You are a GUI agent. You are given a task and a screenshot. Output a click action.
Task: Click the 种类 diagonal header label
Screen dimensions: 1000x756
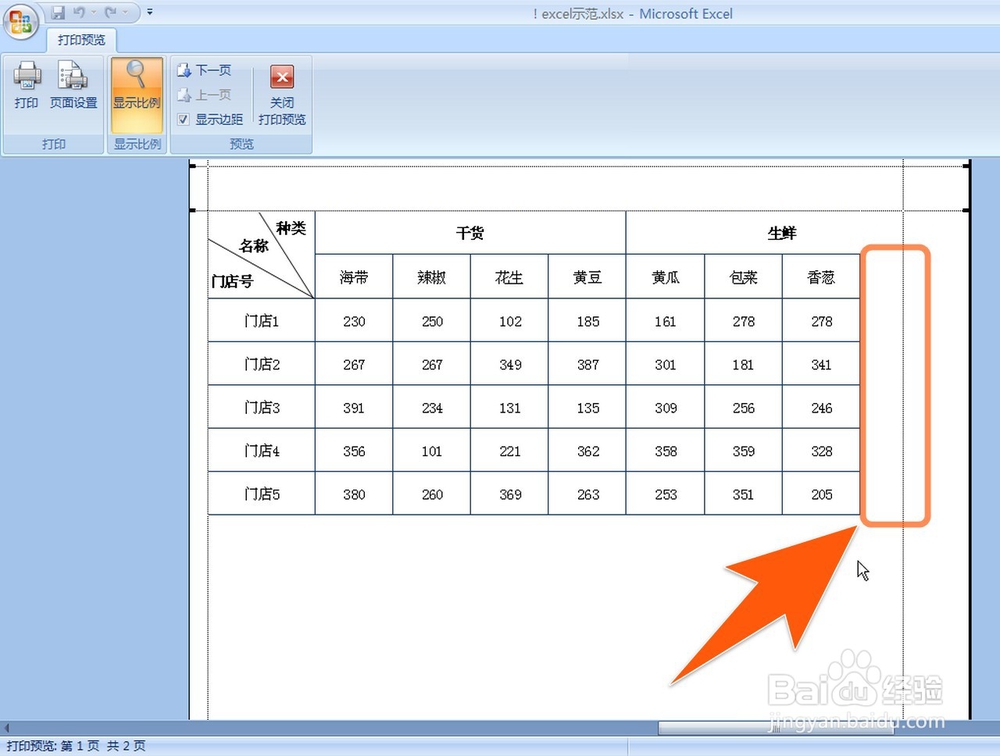[291, 228]
